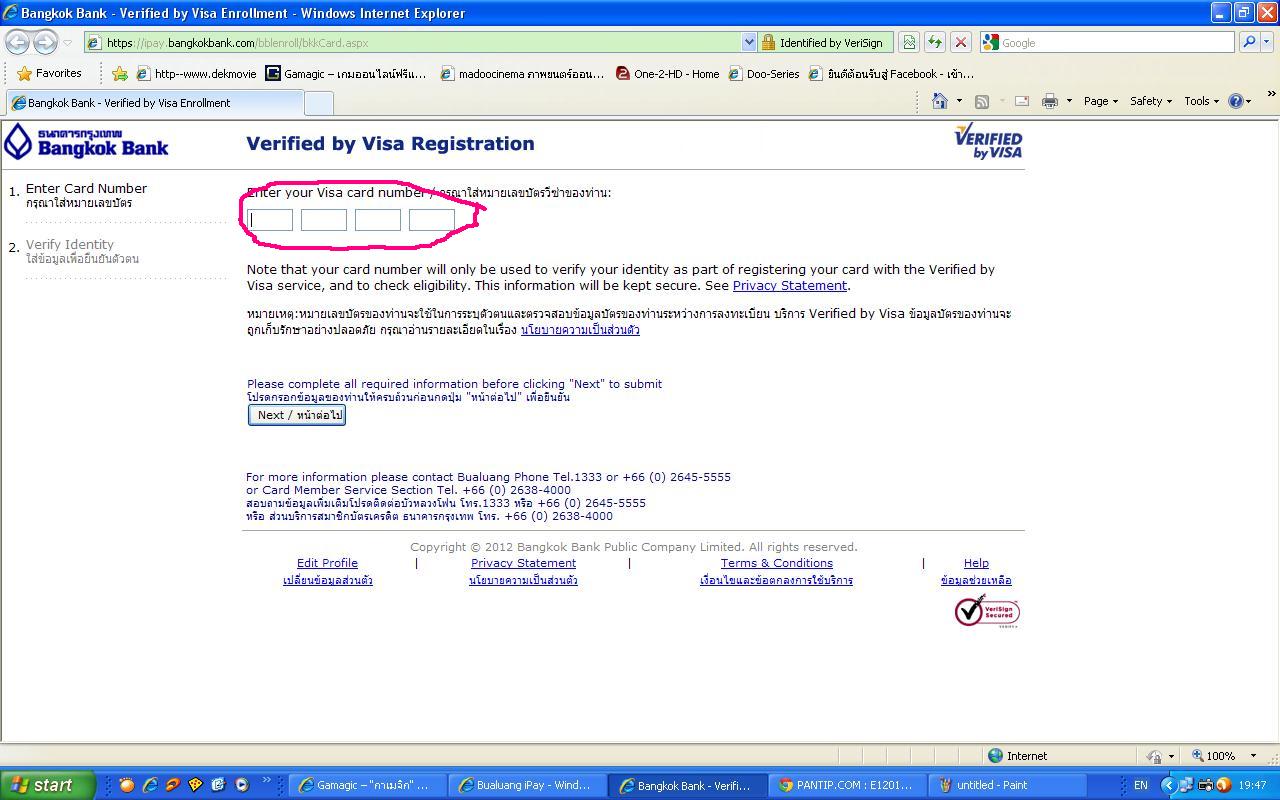
Task: Open the Help question mark menu
Action: (x=1239, y=101)
